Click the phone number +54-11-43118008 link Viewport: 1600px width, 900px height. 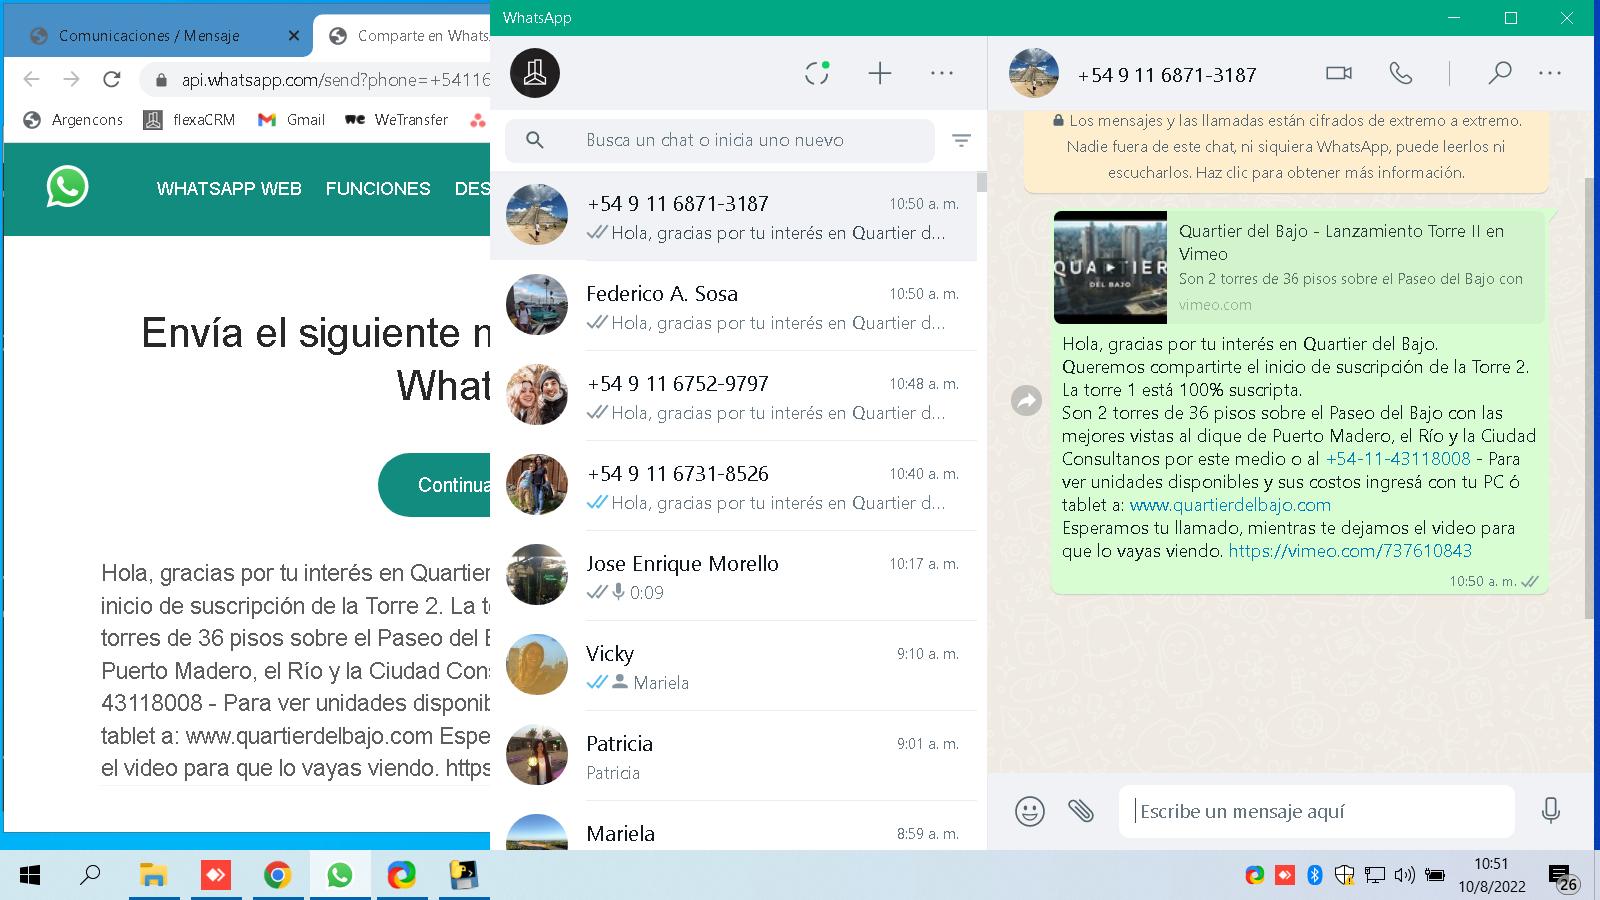coord(1398,459)
